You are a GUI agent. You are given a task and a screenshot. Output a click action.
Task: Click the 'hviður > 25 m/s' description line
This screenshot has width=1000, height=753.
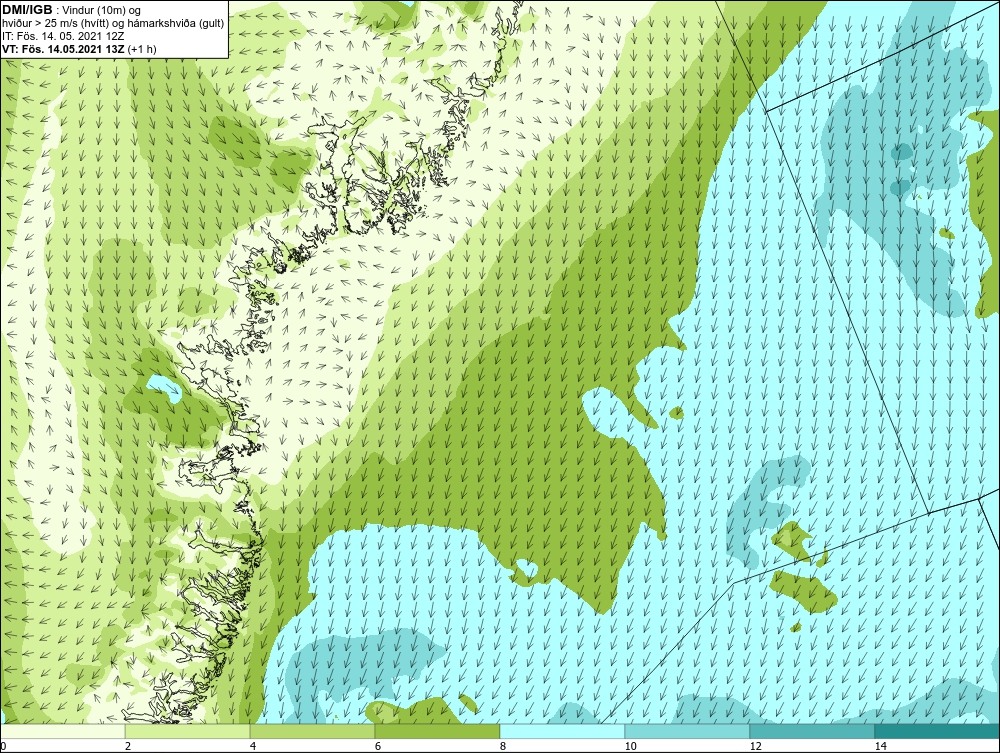pyautogui.click(x=113, y=23)
